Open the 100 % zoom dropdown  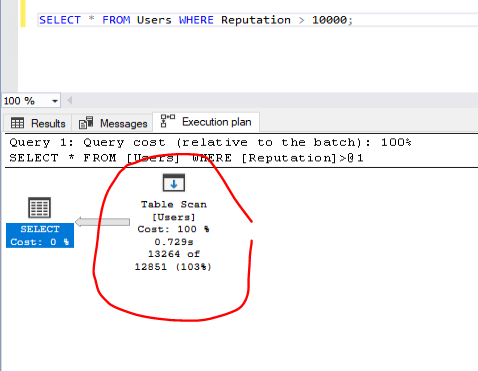55,101
